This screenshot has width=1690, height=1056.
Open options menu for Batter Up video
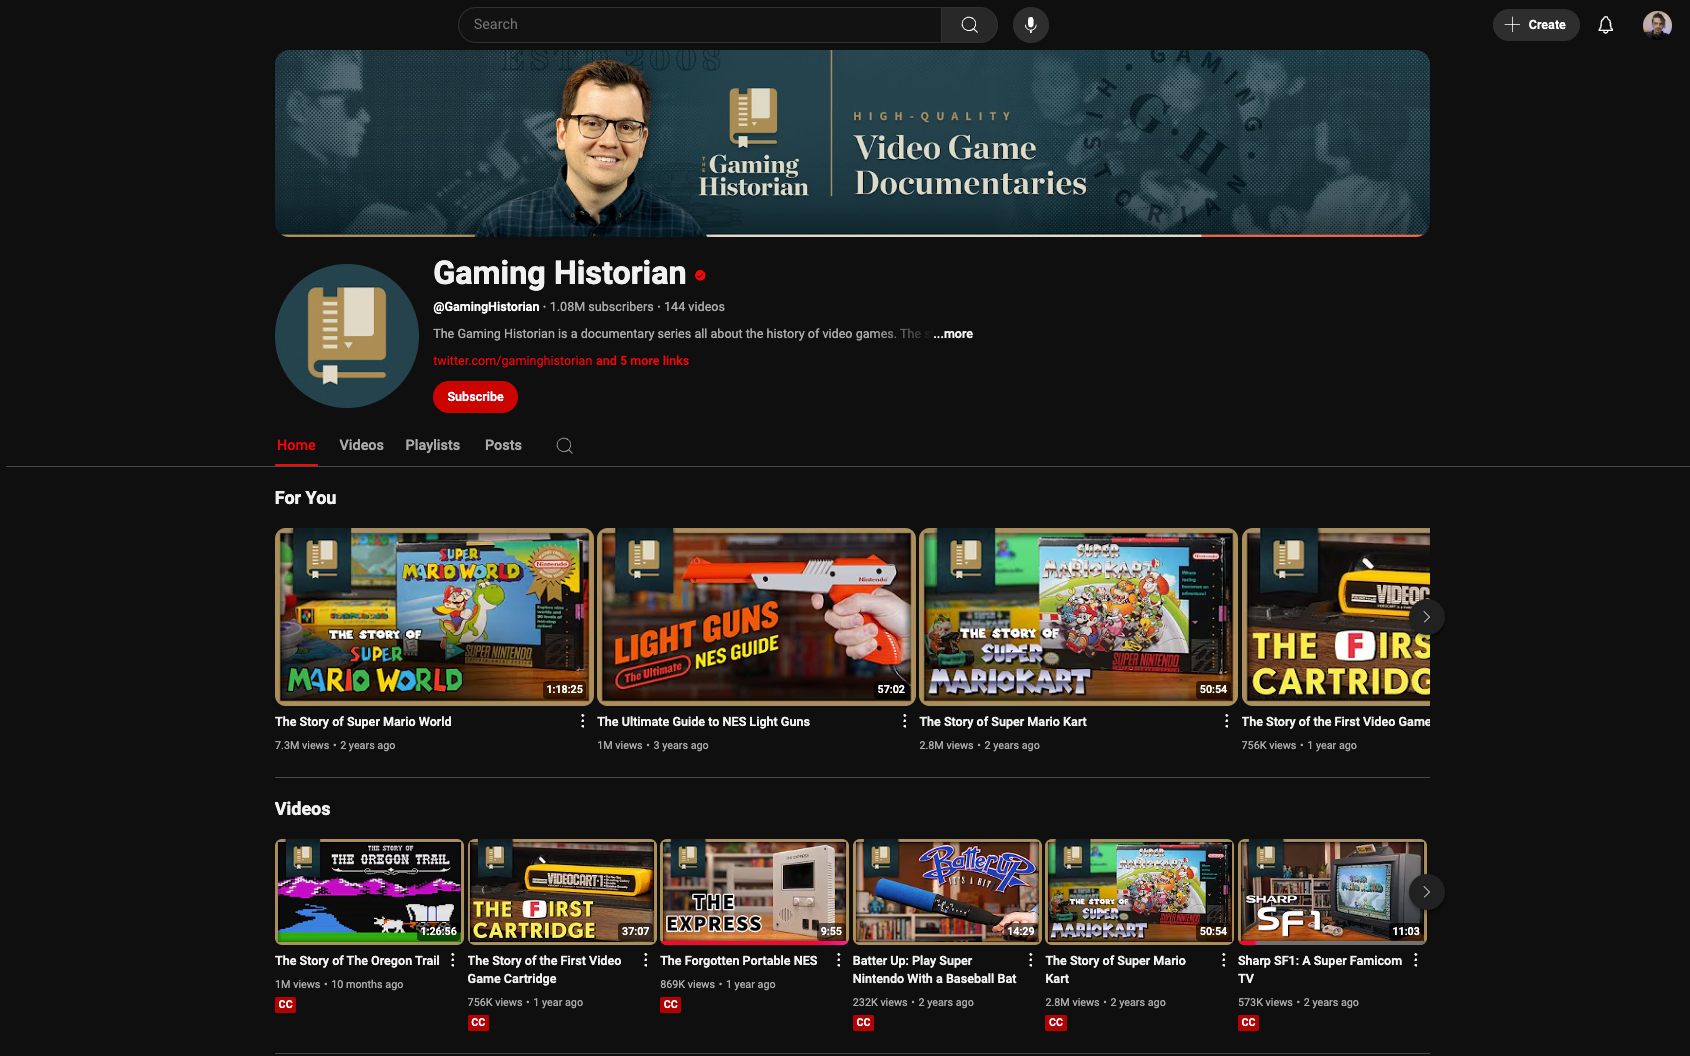coord(1031,960)
